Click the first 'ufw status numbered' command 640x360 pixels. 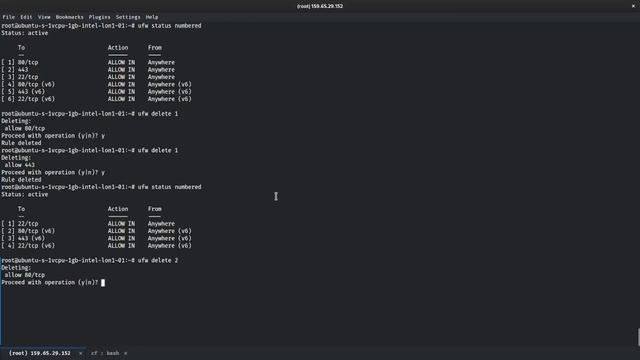click(x=169, y=26)
